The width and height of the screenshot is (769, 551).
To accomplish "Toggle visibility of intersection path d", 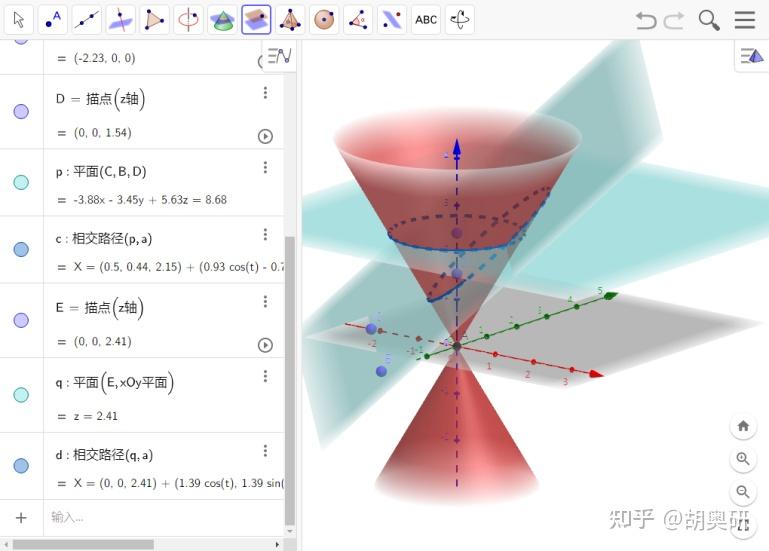I will click(x=21, y=466).
